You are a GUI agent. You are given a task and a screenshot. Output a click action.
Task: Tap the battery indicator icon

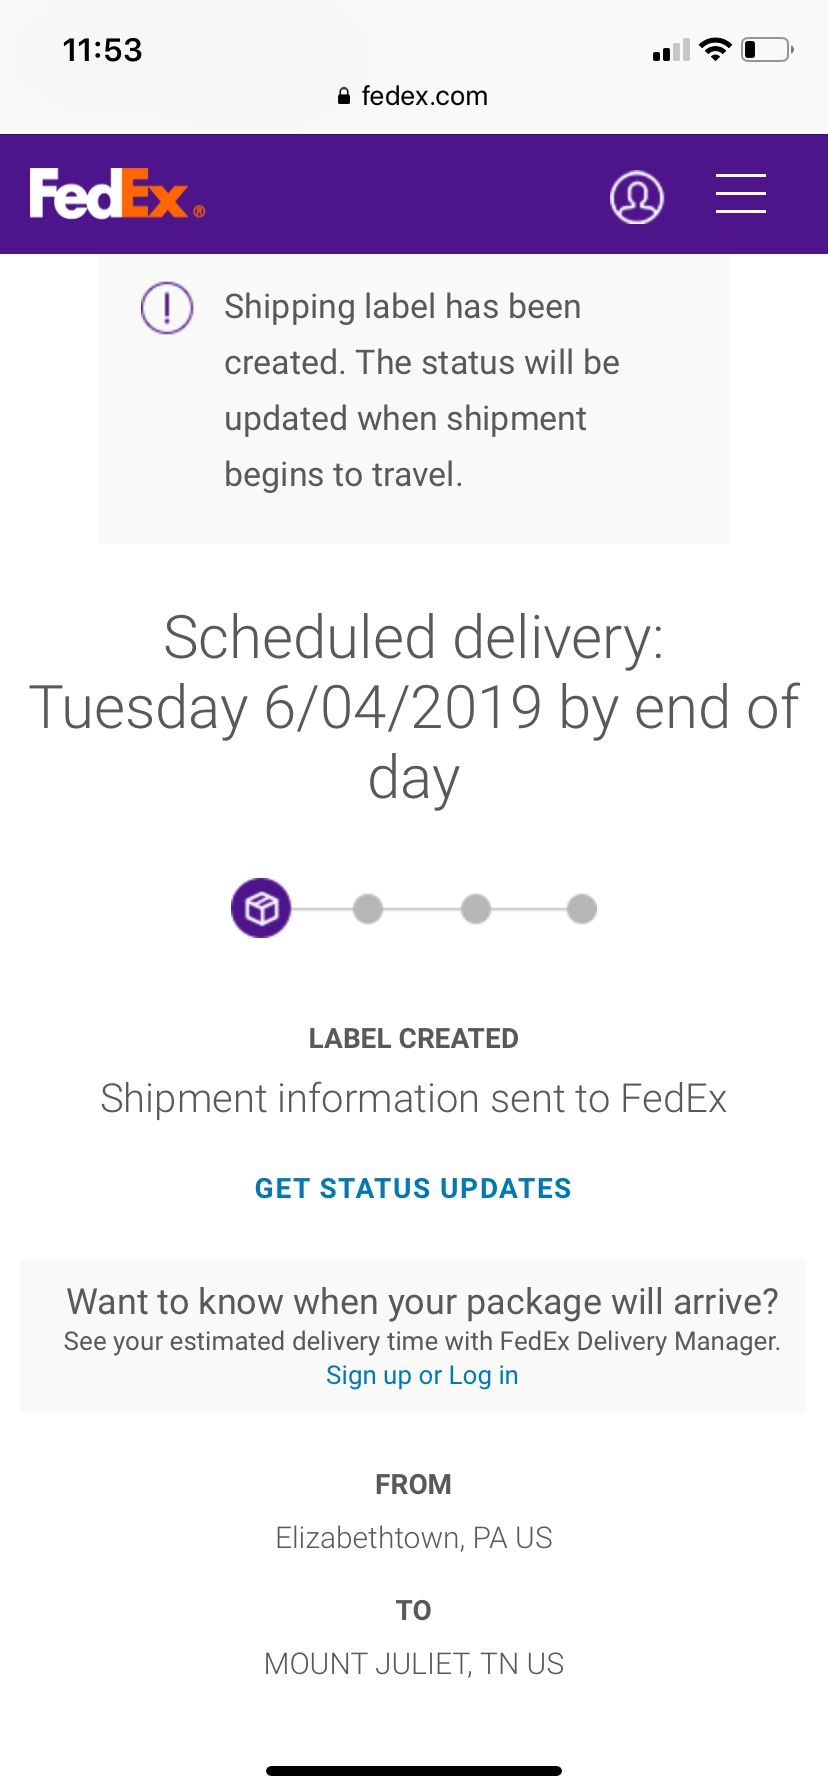click(767, 49)
